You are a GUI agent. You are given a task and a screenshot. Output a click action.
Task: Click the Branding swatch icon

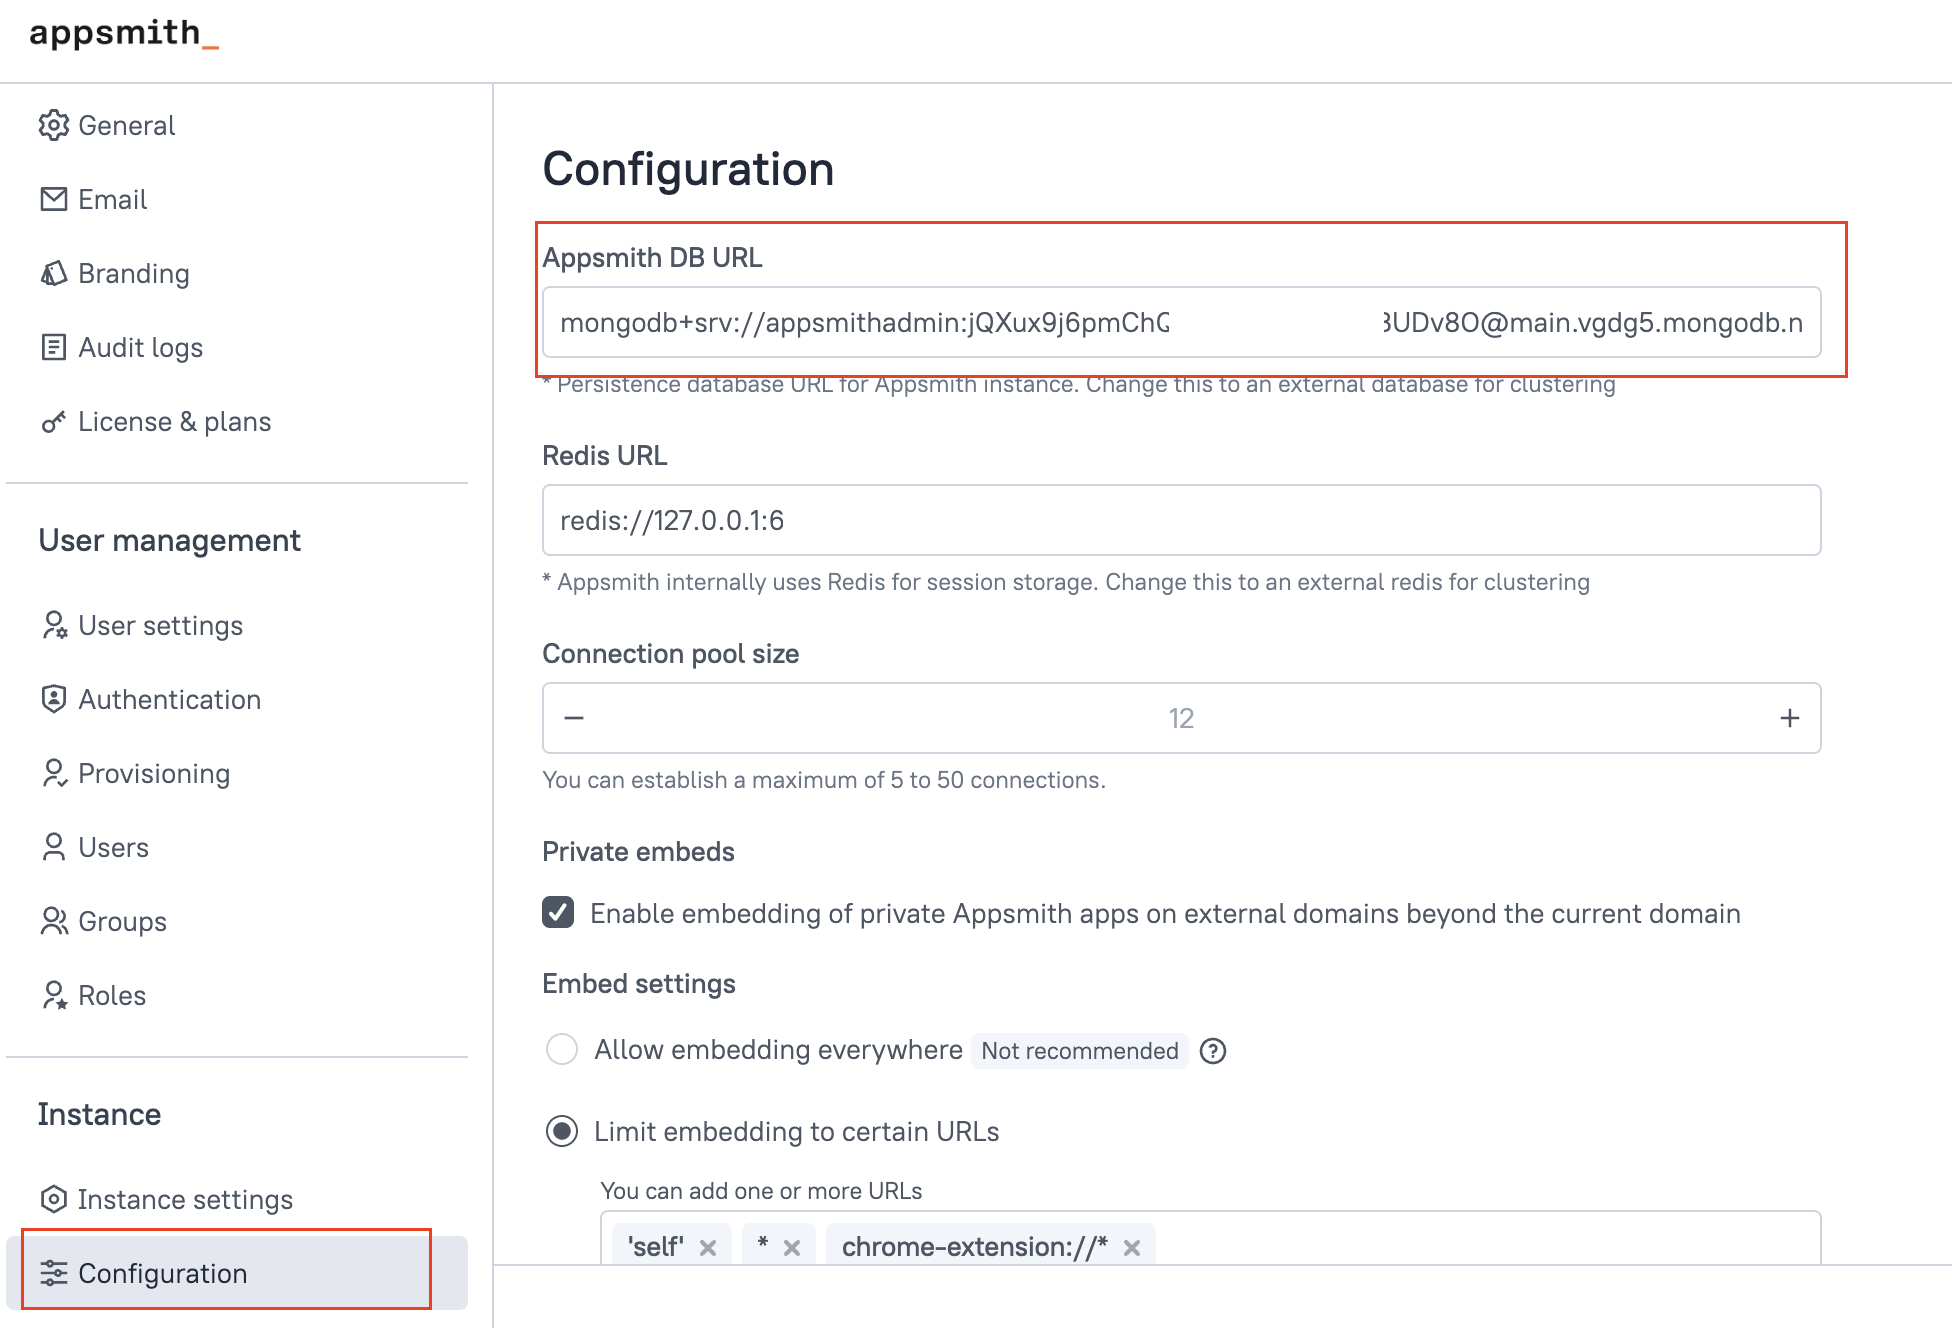coord(54,273)
